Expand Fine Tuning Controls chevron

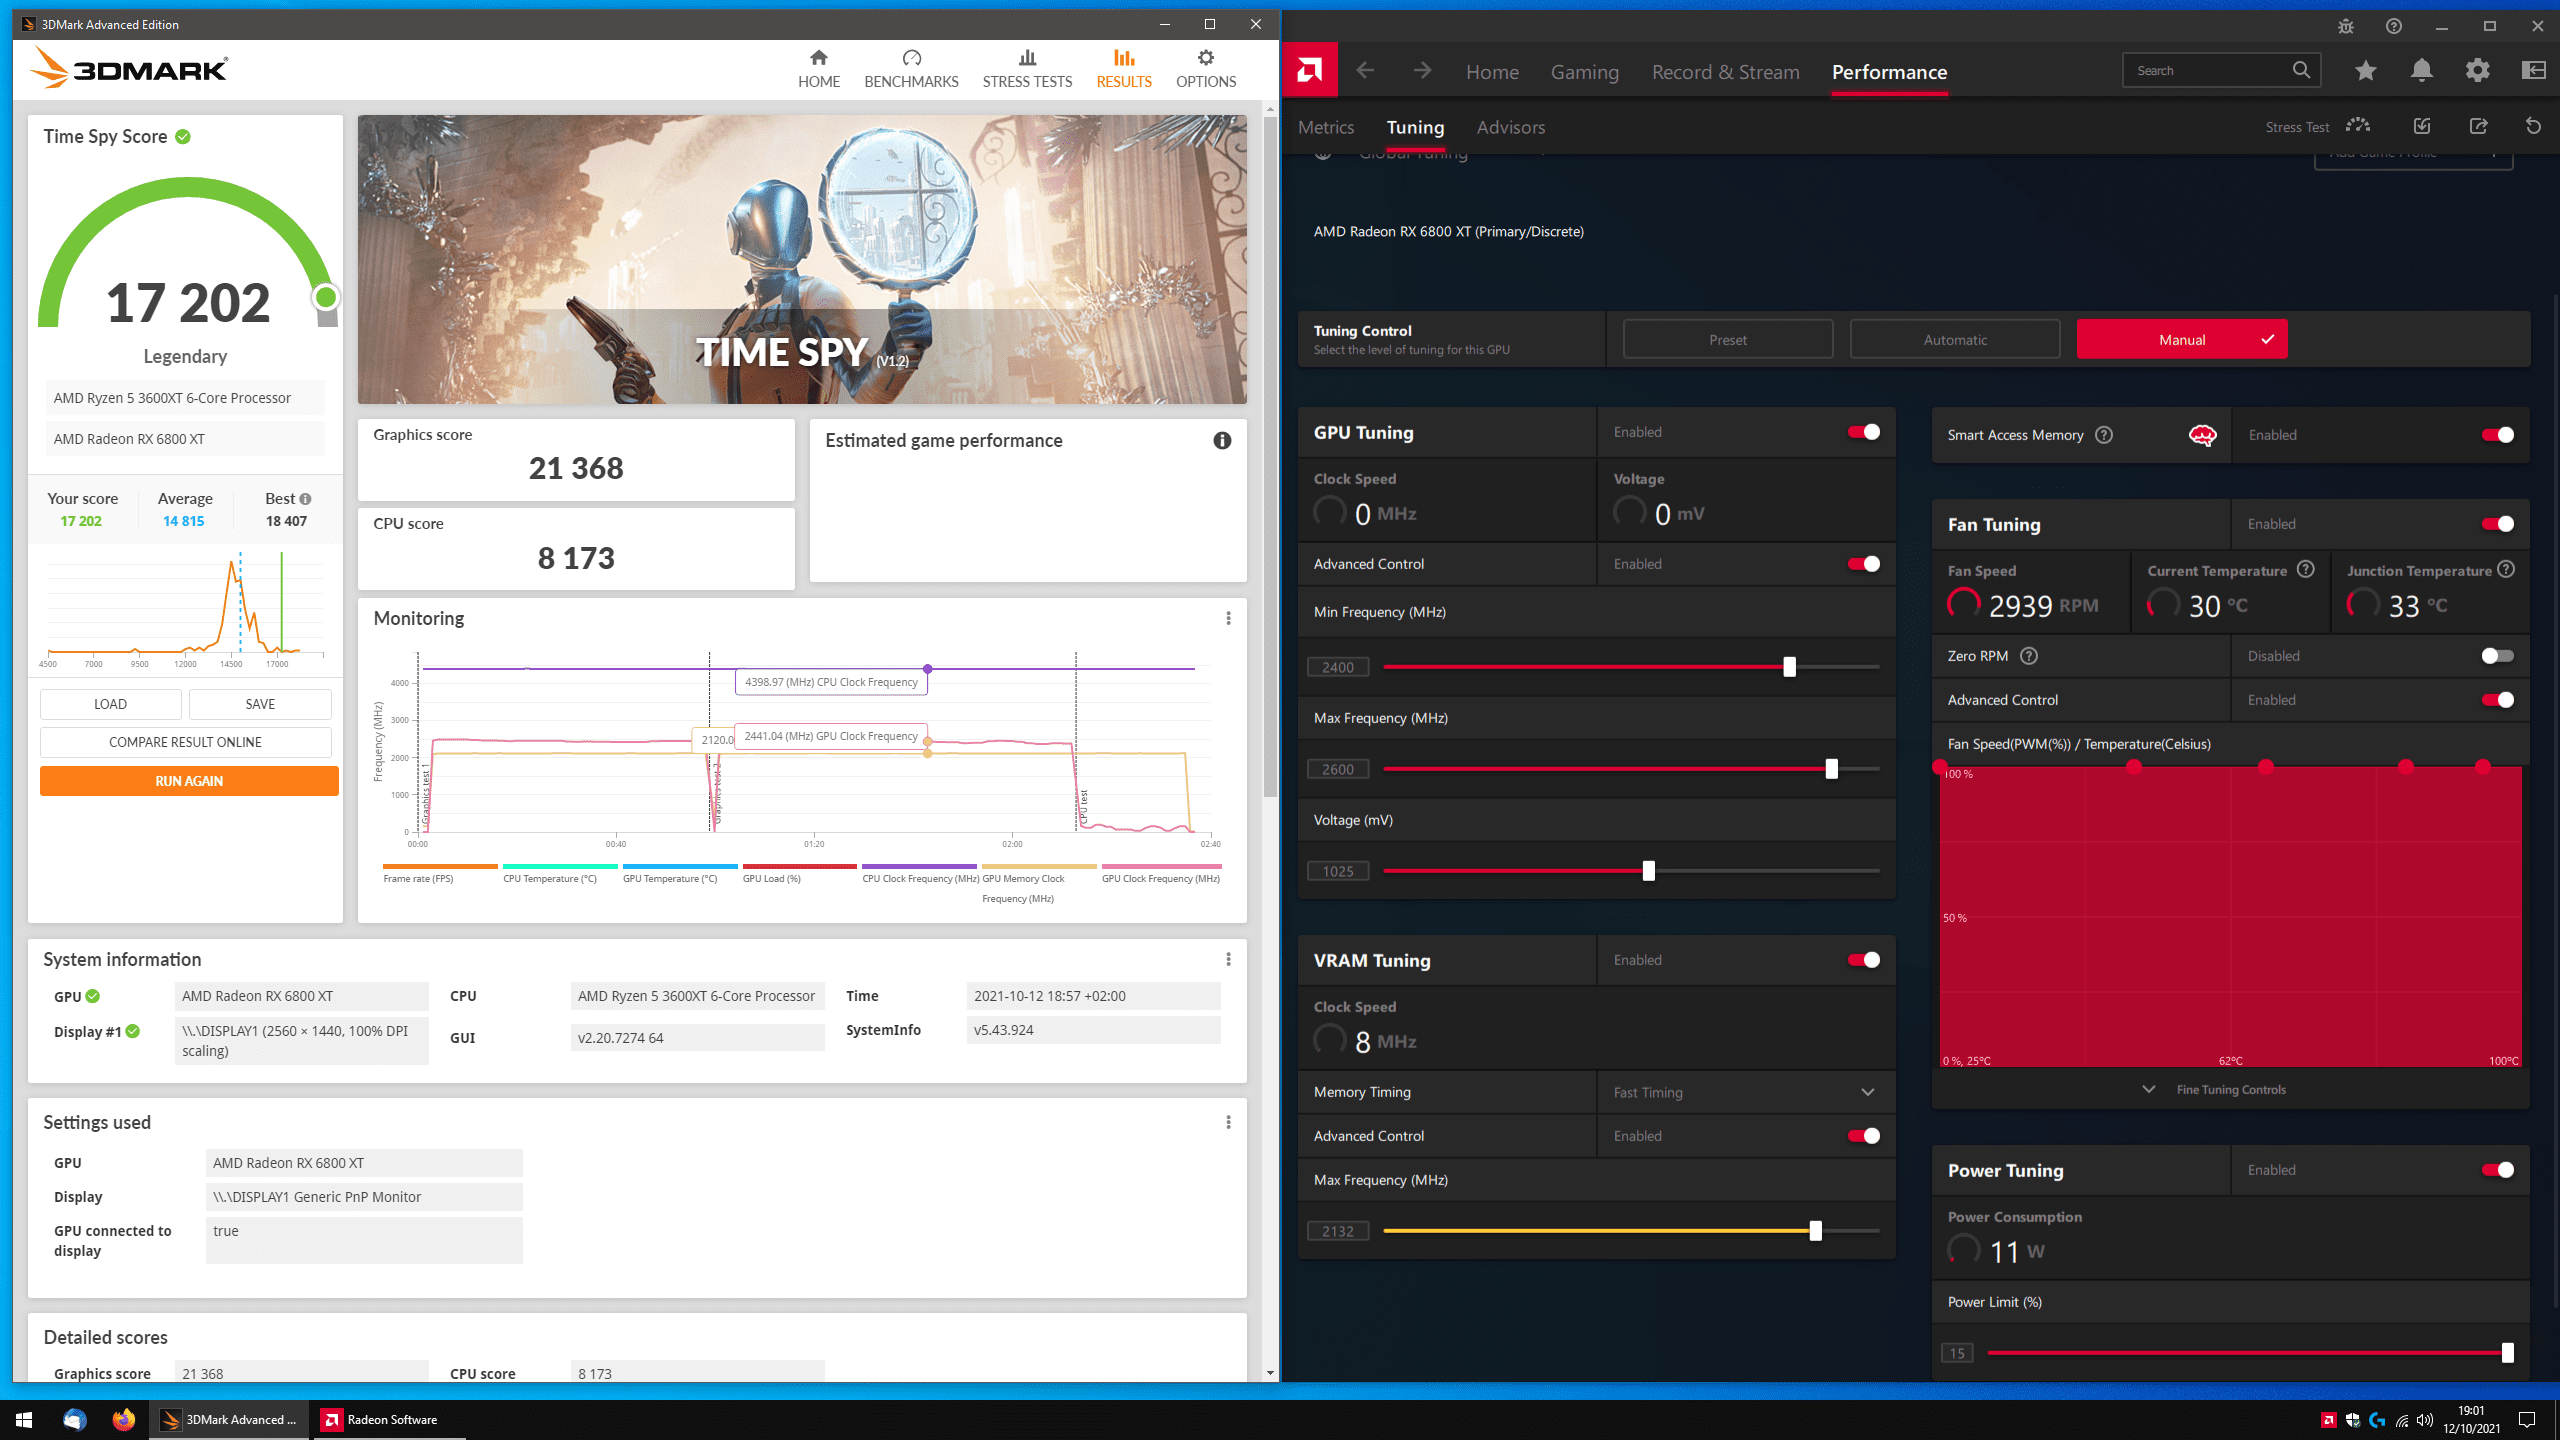tap(2148, 1089)
